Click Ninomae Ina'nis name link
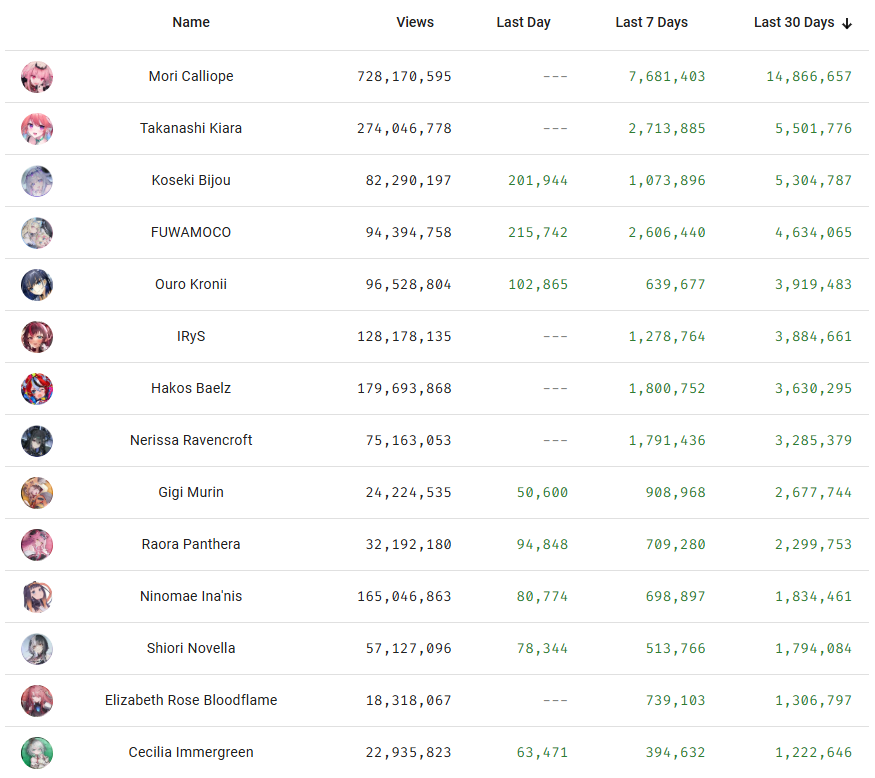 point(191,596)
